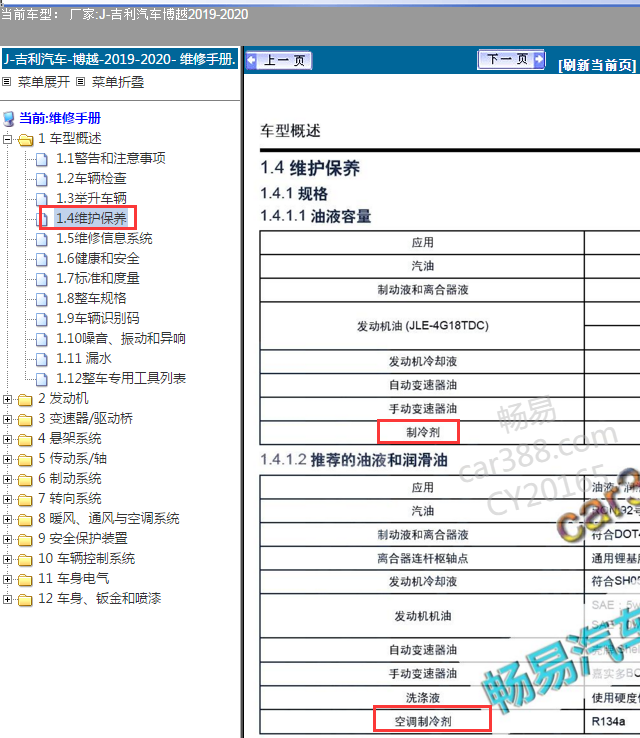Click the folder icon of 8 暖风、通风与空调系统
This screenshot has width=640, height=738.
click(25, 520)
